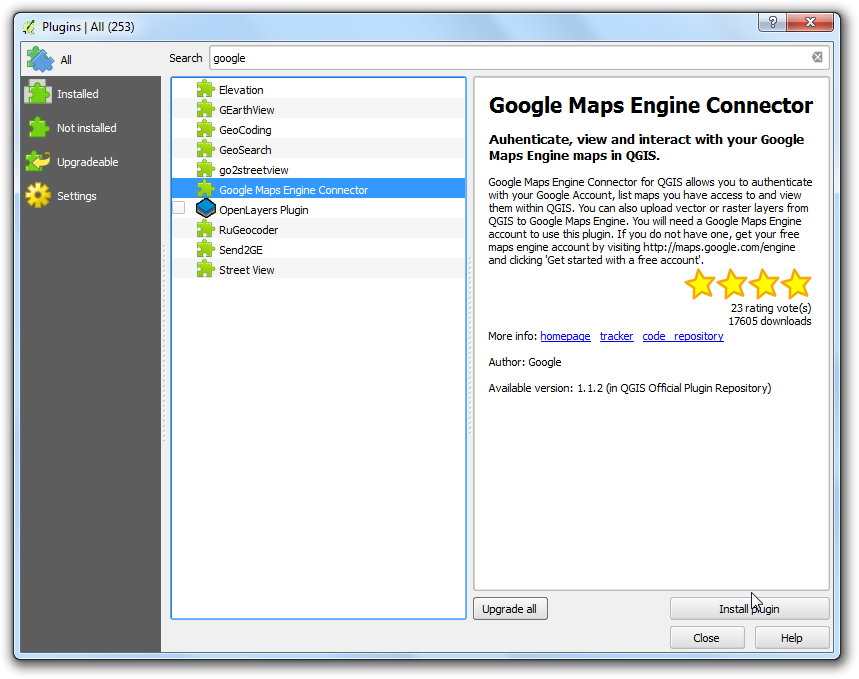Click the Send2GE plugin puzzle icon
The height and width of the screenshot is (679, 859).
tap(205, 250)
